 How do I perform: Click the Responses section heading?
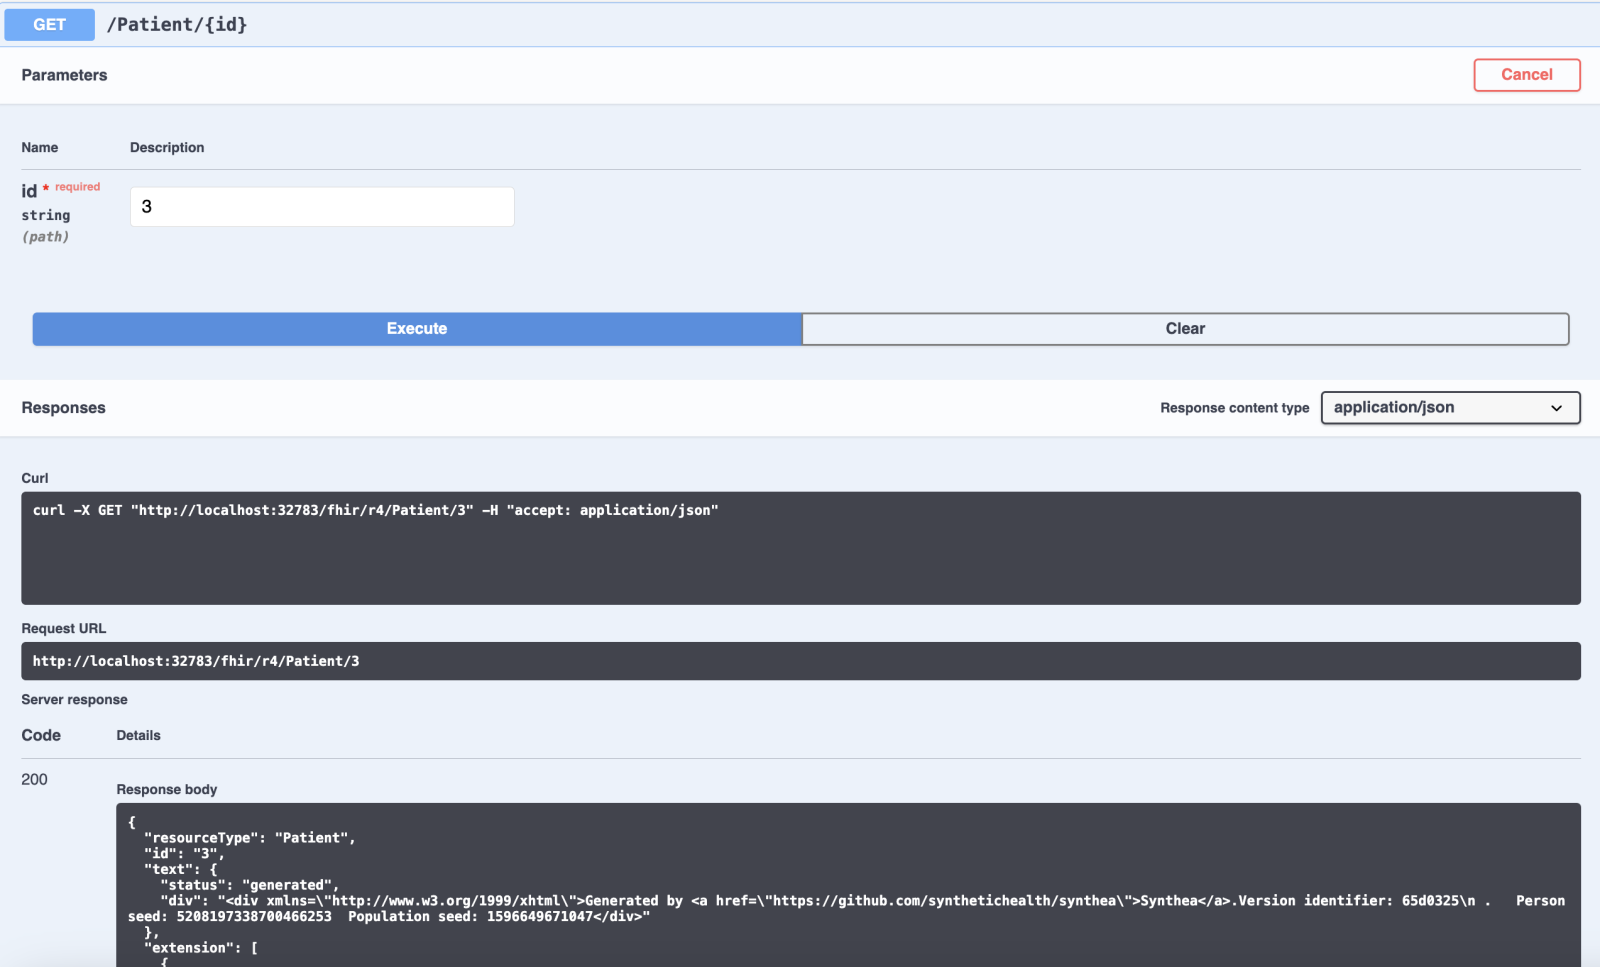63,408
